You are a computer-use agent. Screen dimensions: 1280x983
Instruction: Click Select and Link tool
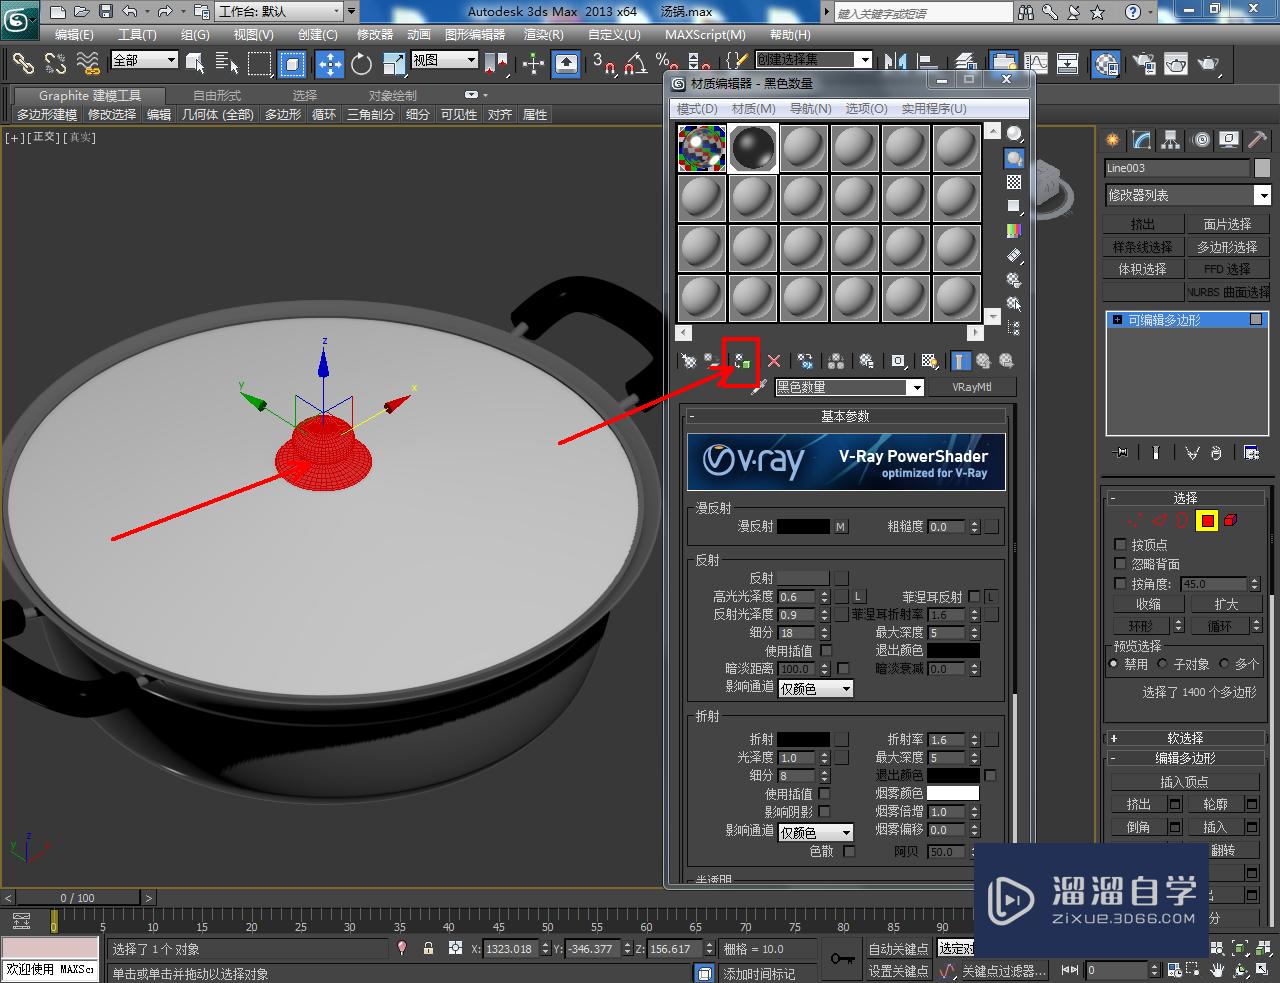pos(23,64)
